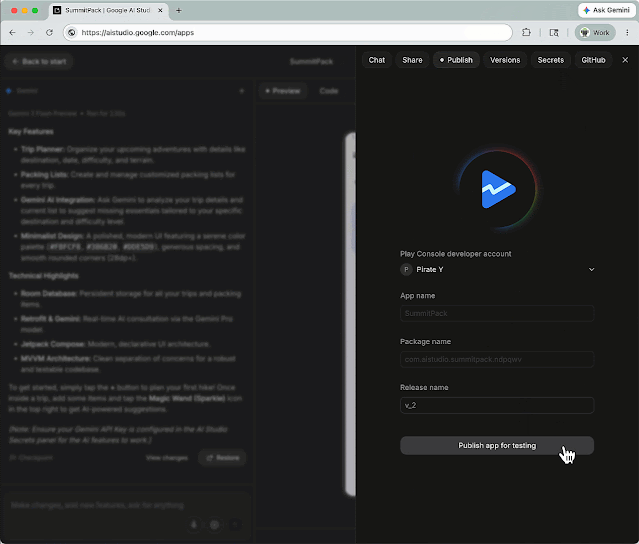Image resolution: width=639 pixels, height=544 pixels.
Task: Open the browser extensions puzzle icon
Action: point(527,33)
